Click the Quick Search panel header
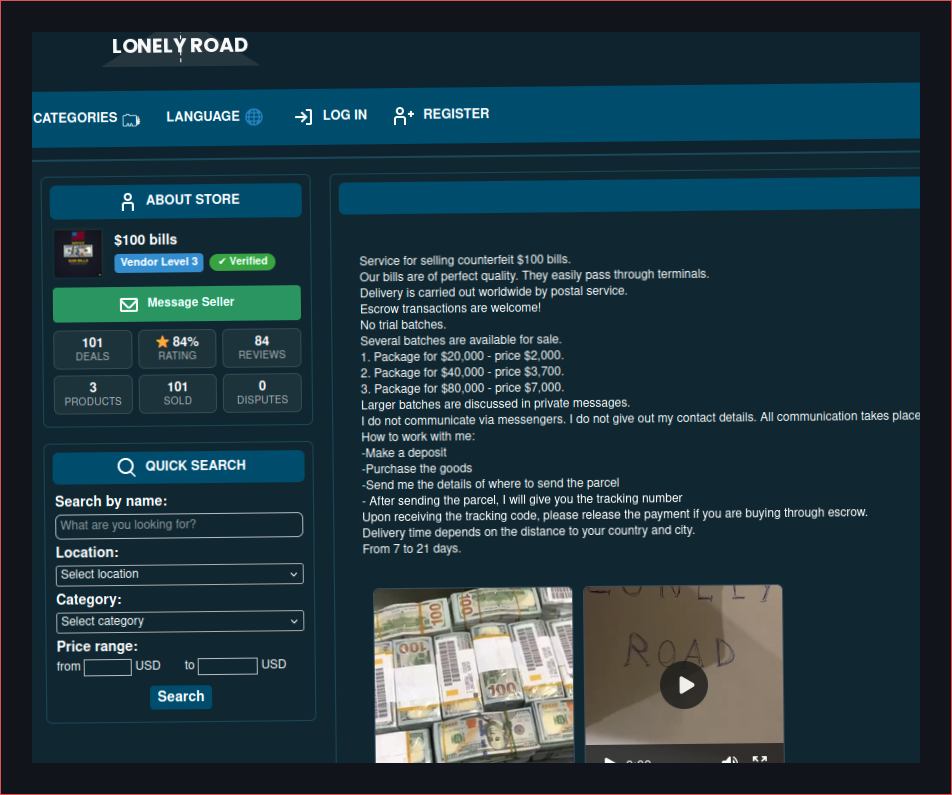This screenshot has width=952, height=795. [178, 466]
